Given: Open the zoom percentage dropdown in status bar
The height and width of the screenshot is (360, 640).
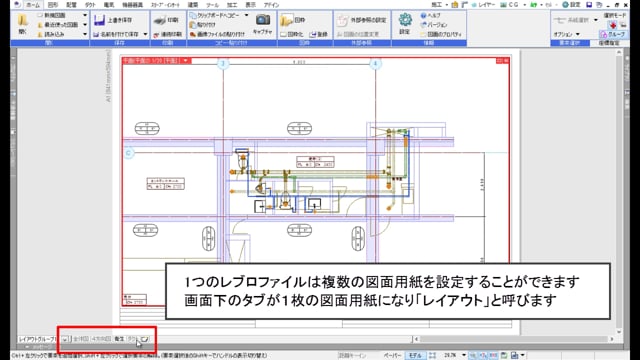Looking at the screenshot, I should [x=464, y=356].
